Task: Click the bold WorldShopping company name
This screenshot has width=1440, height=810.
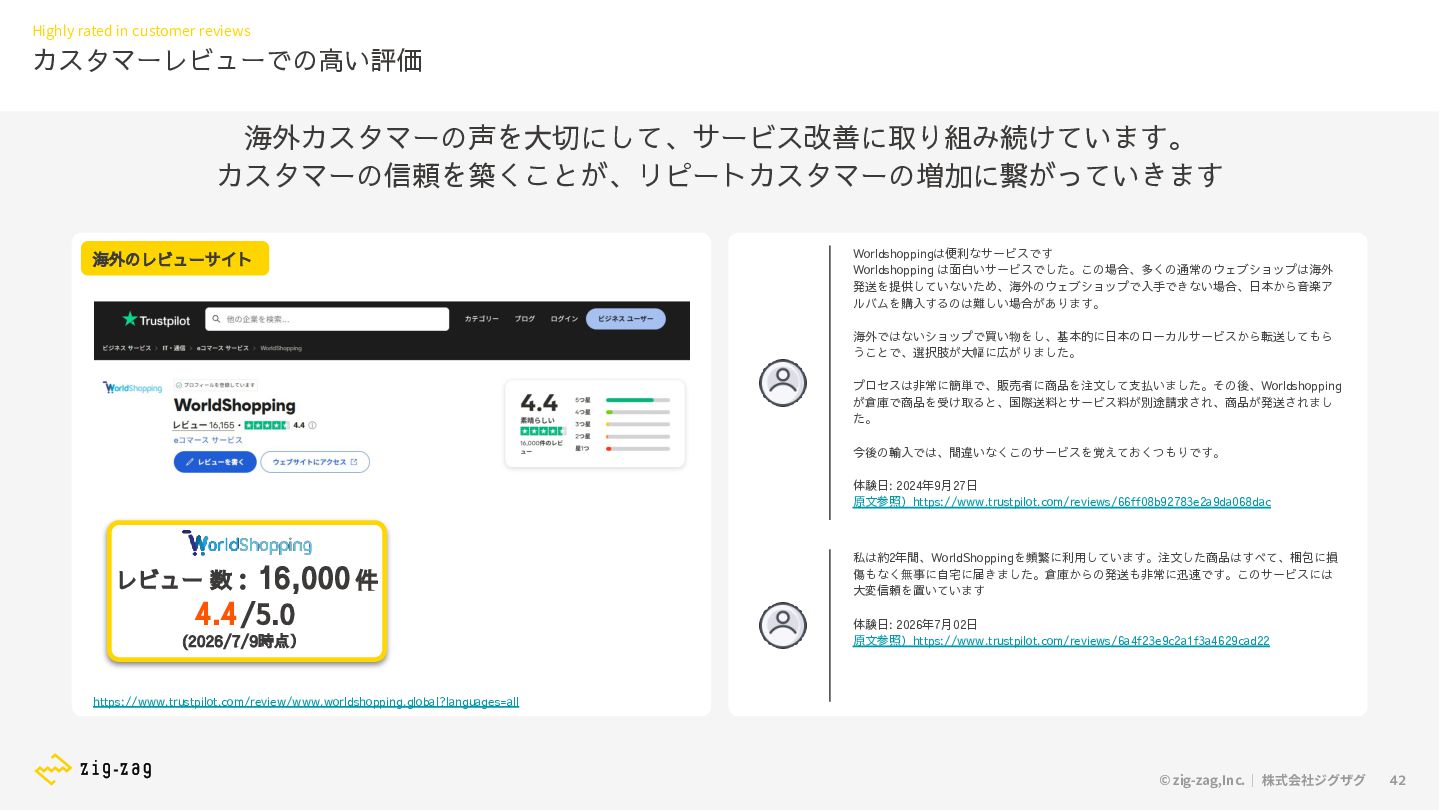Action: 235,405
